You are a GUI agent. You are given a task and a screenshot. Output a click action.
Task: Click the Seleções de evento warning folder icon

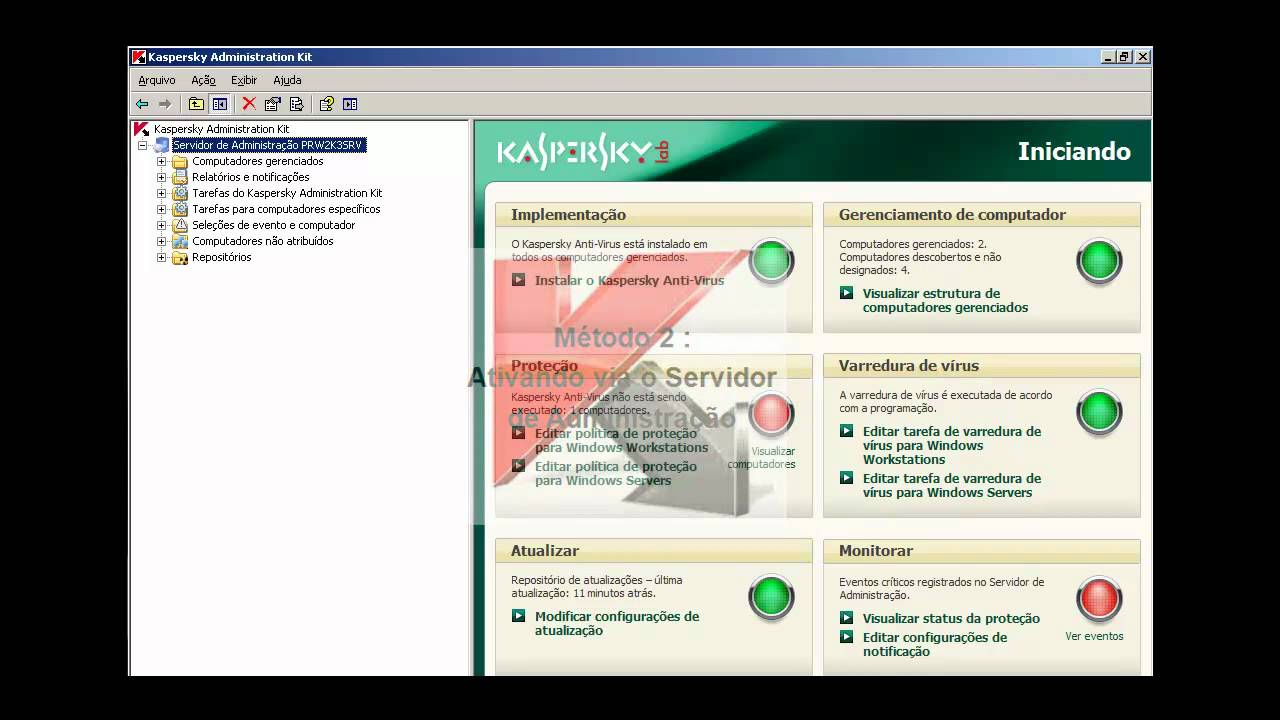tap(180, 225)
